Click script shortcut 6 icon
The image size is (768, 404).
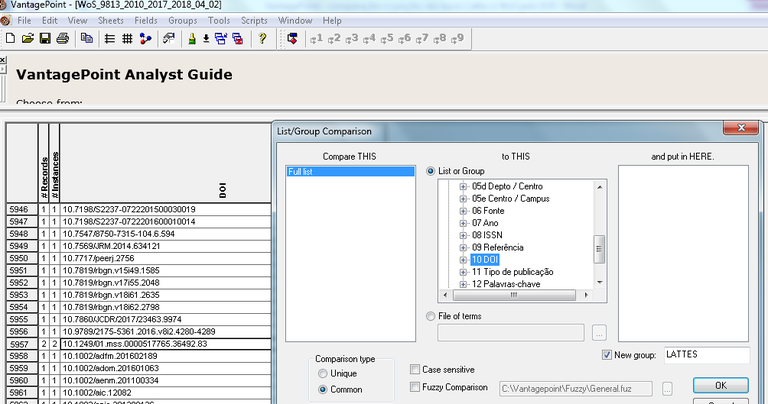[x=405, y=38]
